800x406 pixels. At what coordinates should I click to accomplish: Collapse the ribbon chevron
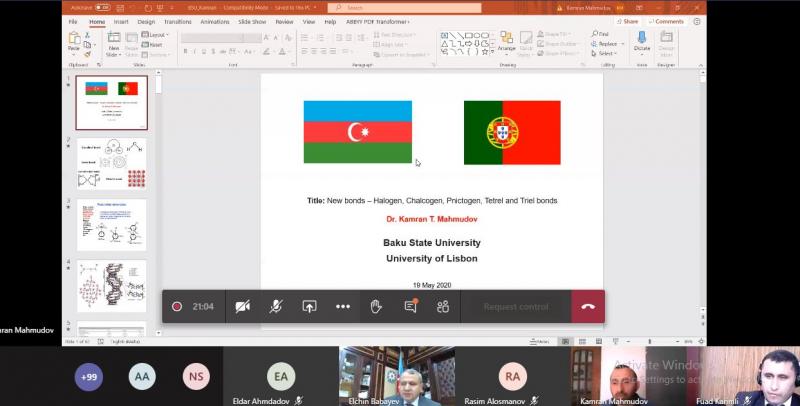[x=701, y=65]
